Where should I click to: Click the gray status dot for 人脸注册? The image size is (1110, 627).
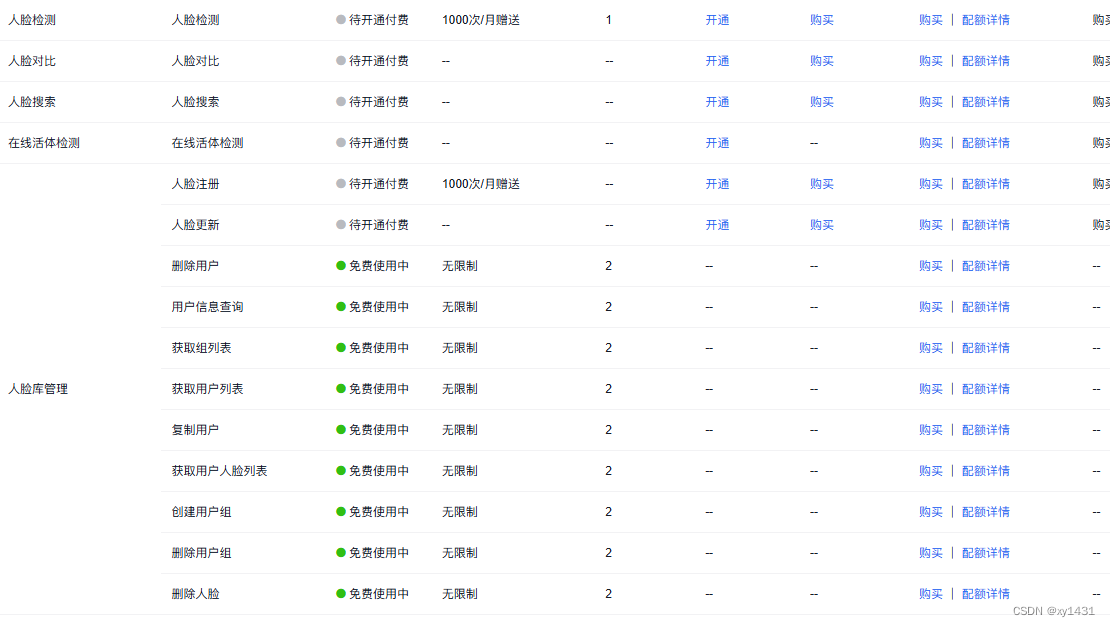tap(336, 183)
